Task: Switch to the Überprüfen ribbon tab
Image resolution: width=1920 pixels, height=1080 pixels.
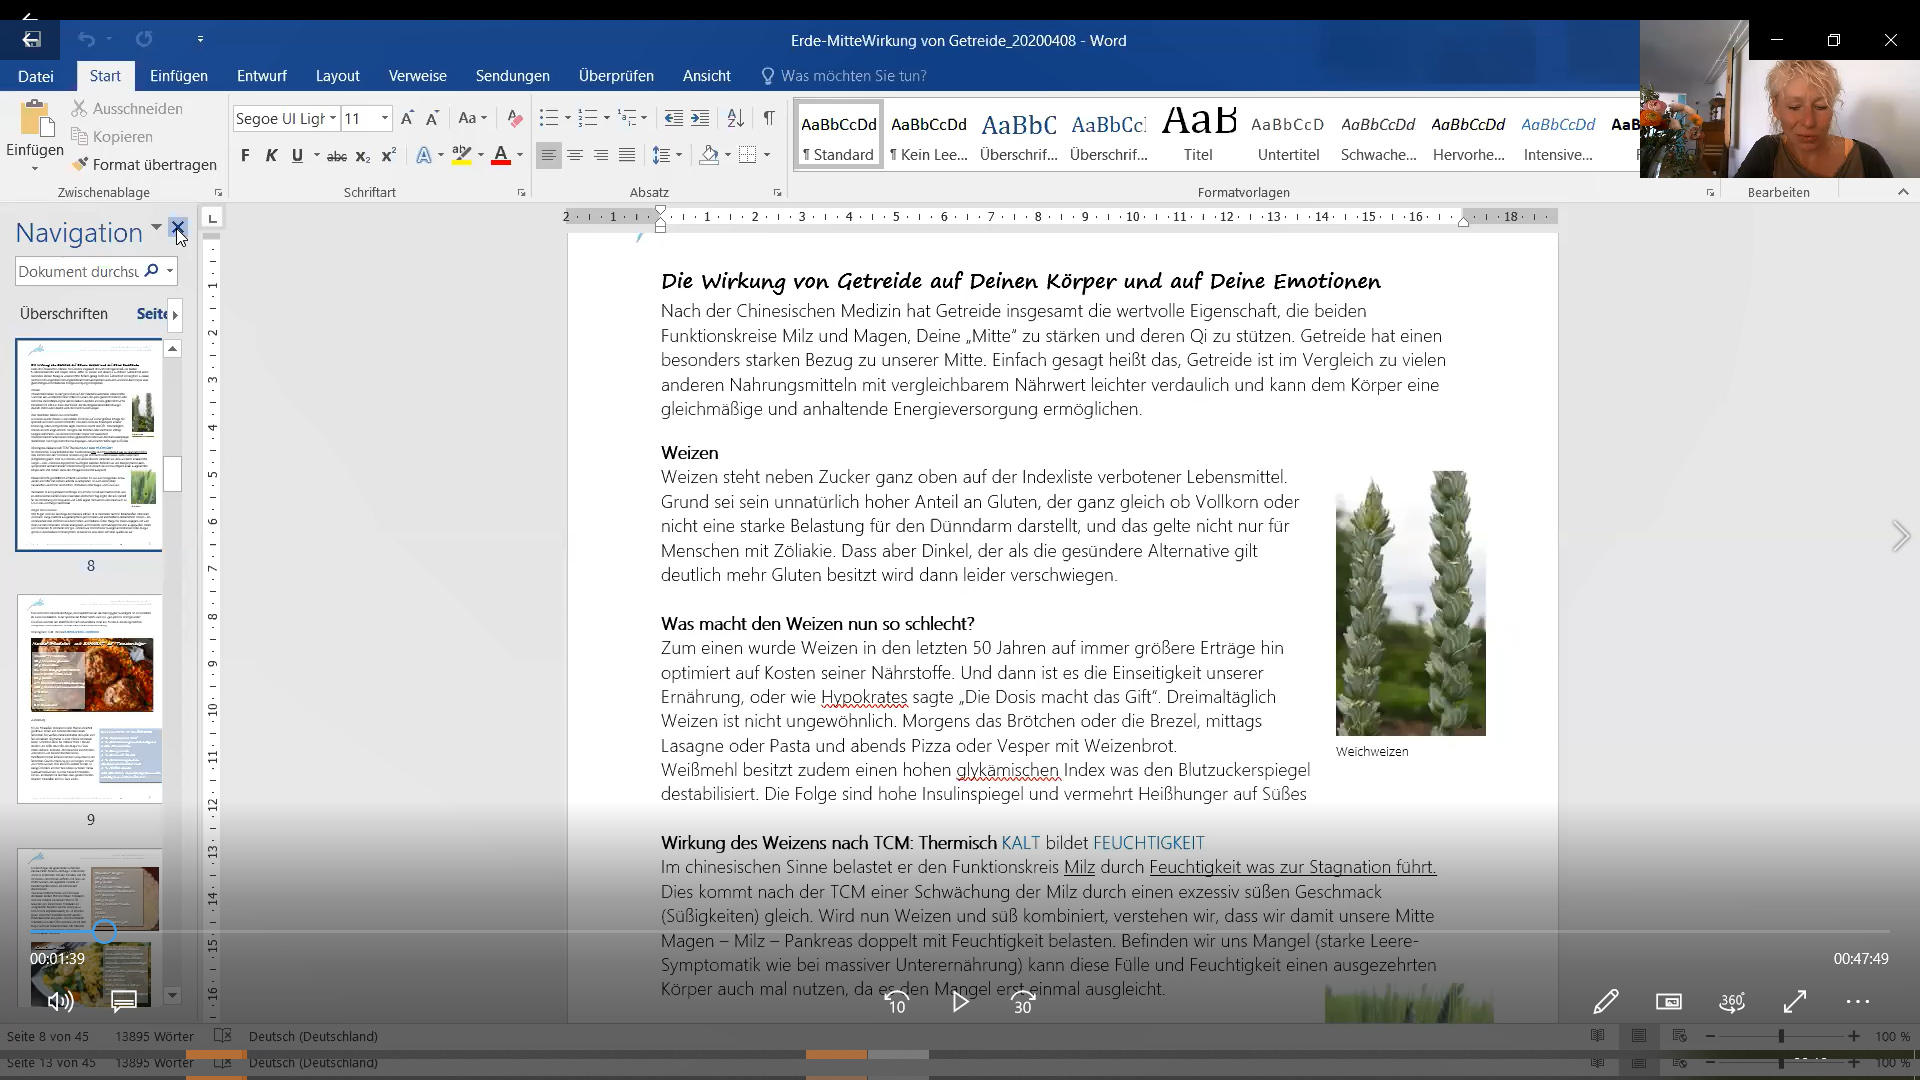Action: pos(616,76)
